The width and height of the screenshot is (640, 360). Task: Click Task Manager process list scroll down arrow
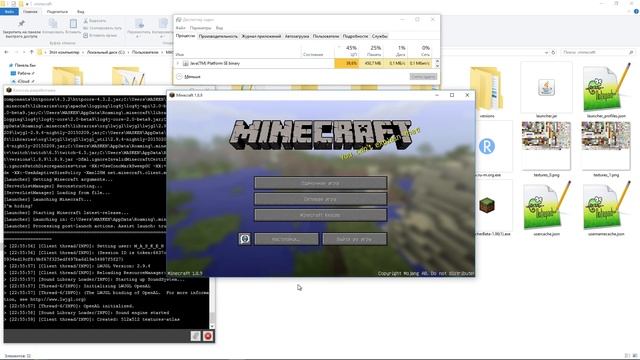[x=437, y=66]
